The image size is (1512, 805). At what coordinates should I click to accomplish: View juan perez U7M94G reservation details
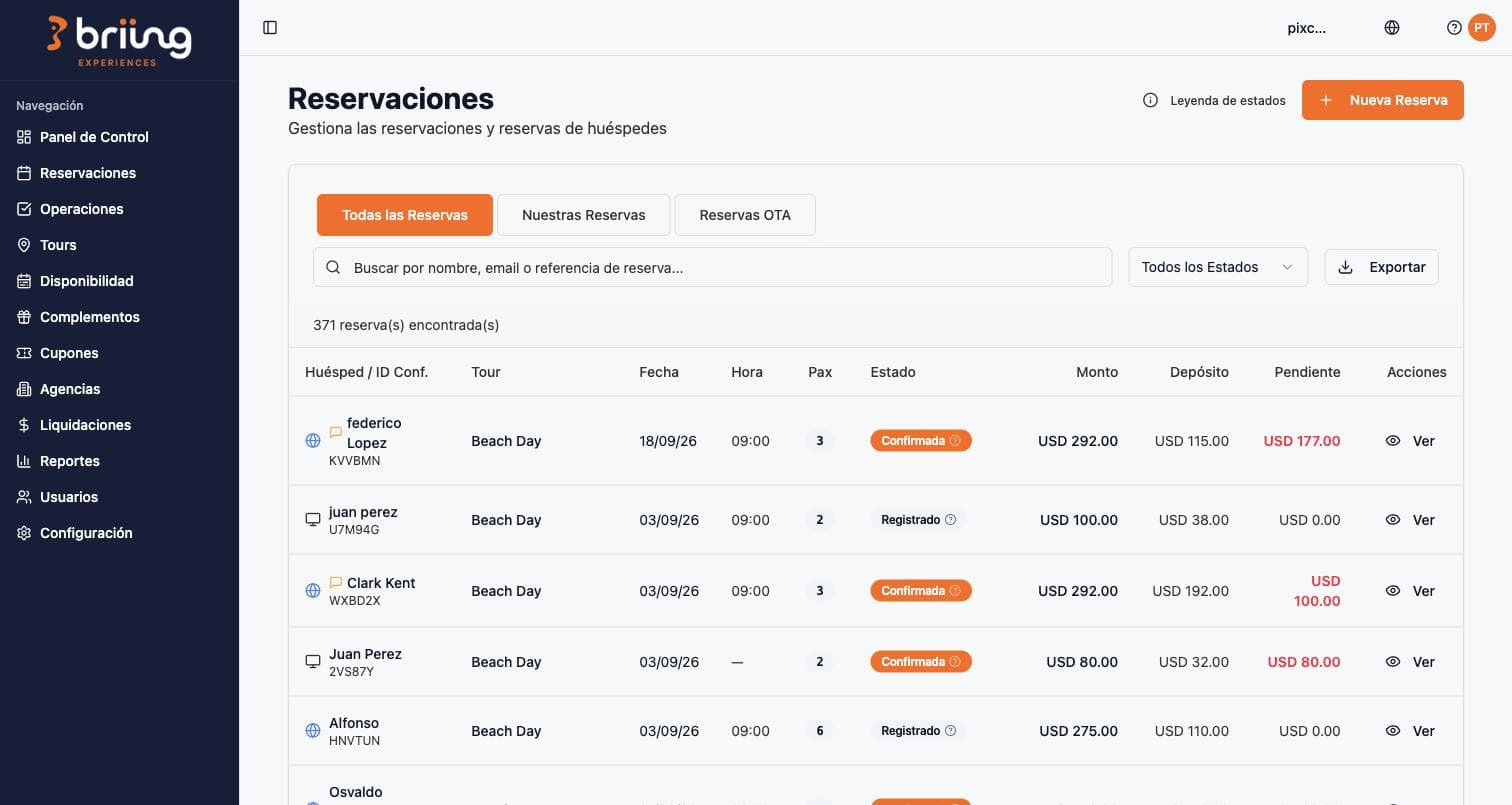(1410, 520)
